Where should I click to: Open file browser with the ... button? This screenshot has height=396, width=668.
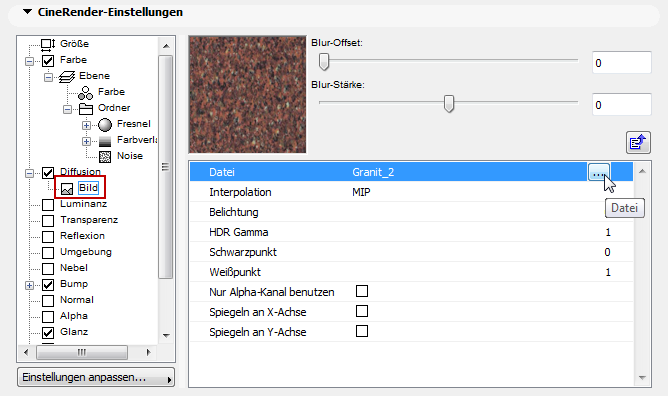[599, 172]
